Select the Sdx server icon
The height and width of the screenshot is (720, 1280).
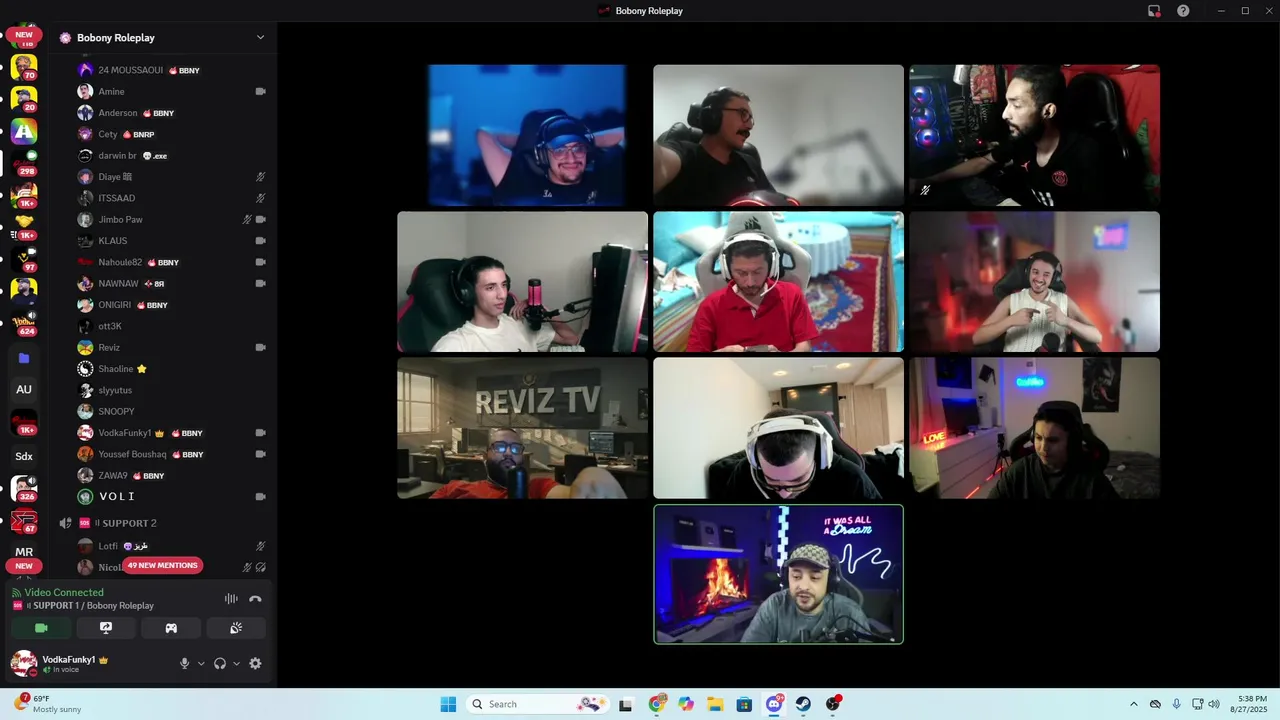(x=24, y=456)
